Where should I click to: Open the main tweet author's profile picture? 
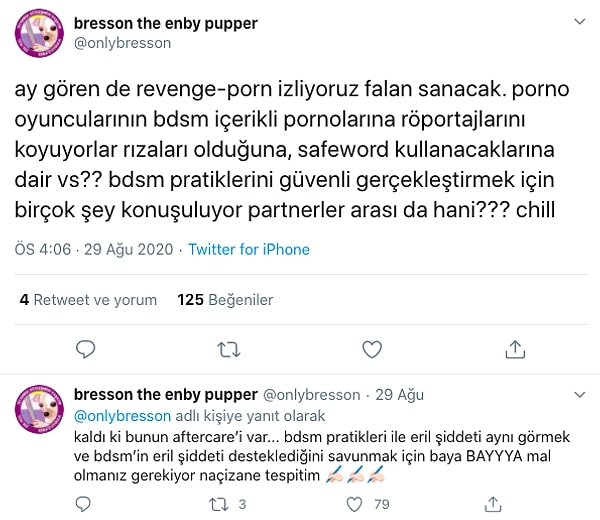40,34
